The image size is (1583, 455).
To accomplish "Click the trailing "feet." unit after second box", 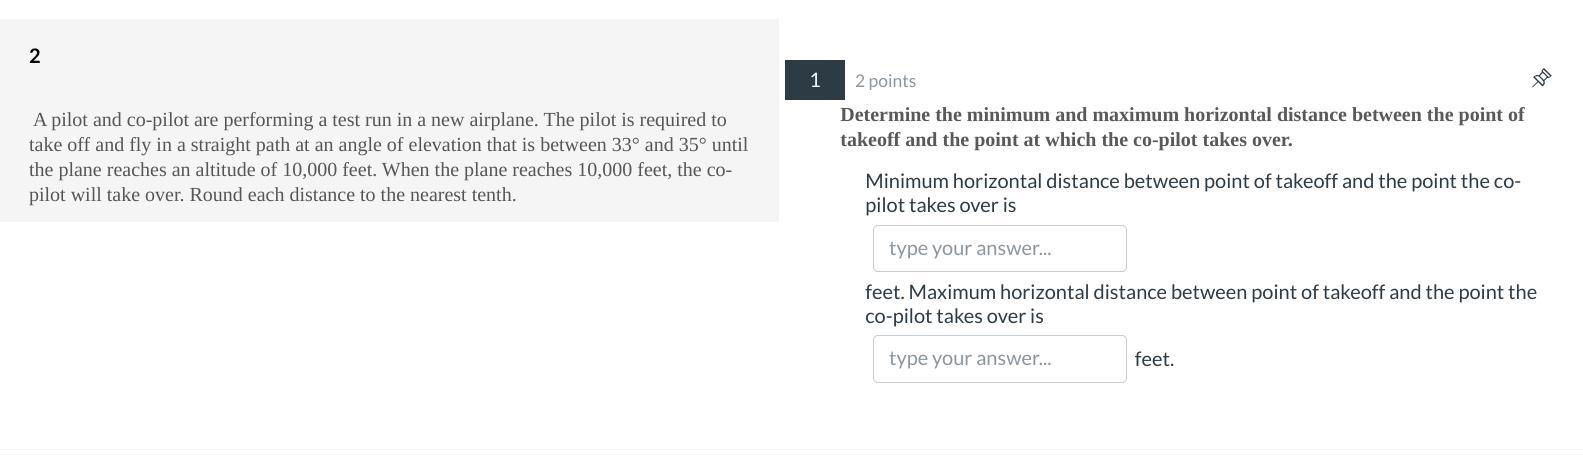I will click(x=1154, y=359).
